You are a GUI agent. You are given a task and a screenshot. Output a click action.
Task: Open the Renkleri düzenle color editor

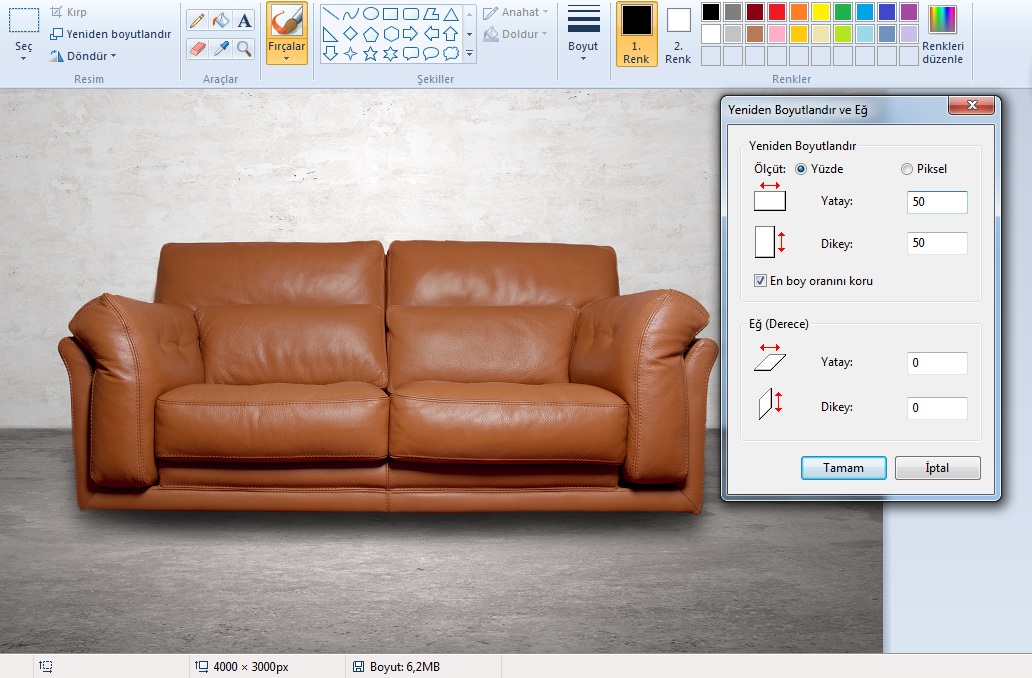(942, 36)
